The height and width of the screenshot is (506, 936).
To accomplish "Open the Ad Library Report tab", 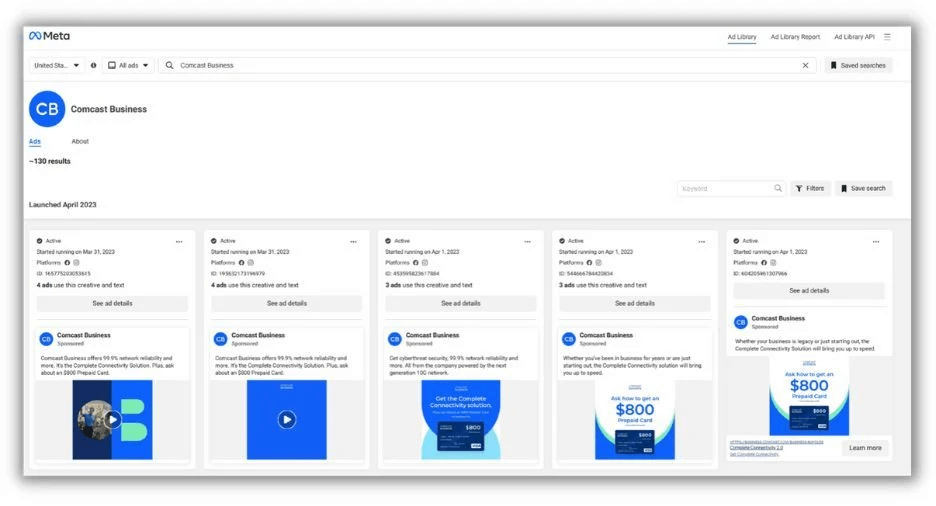I will coord(795,37).
